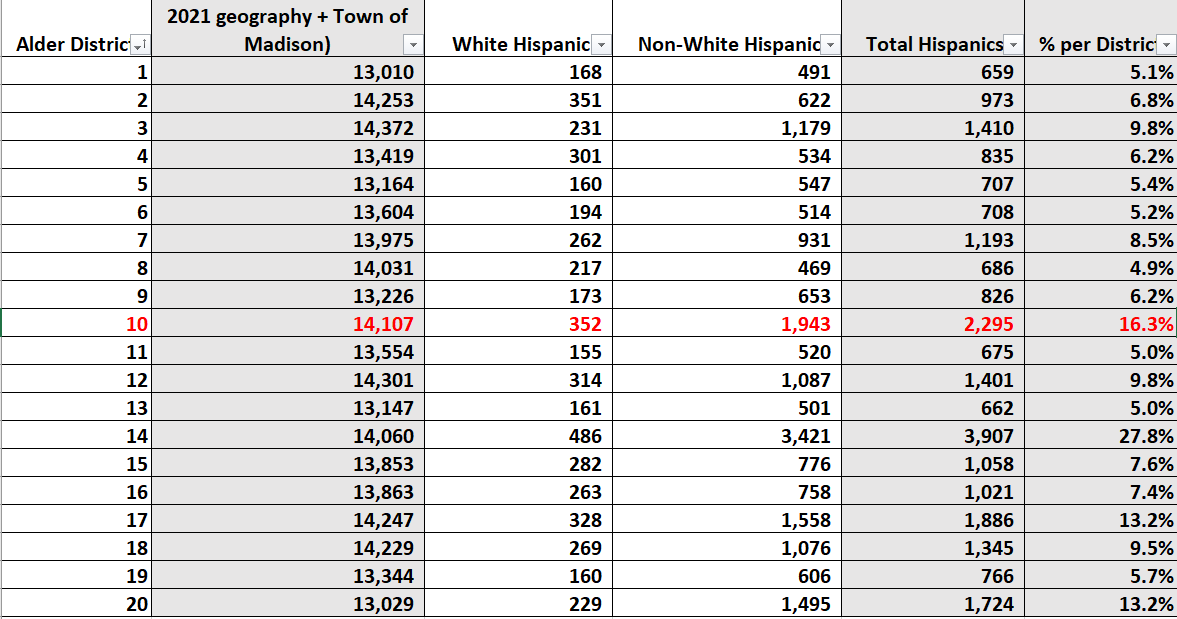Select population cell 14,247
Screen dimensions: 1177x619
pyautogui.click(x=288, y=520)
